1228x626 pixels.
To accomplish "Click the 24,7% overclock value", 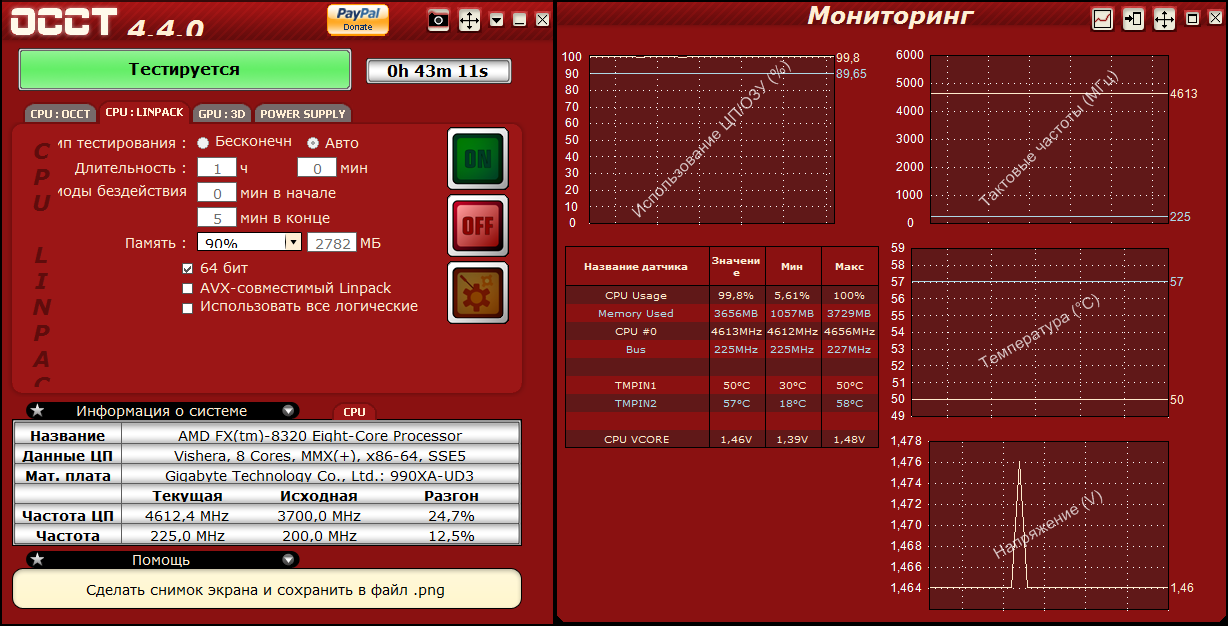I will coord(450,516).
